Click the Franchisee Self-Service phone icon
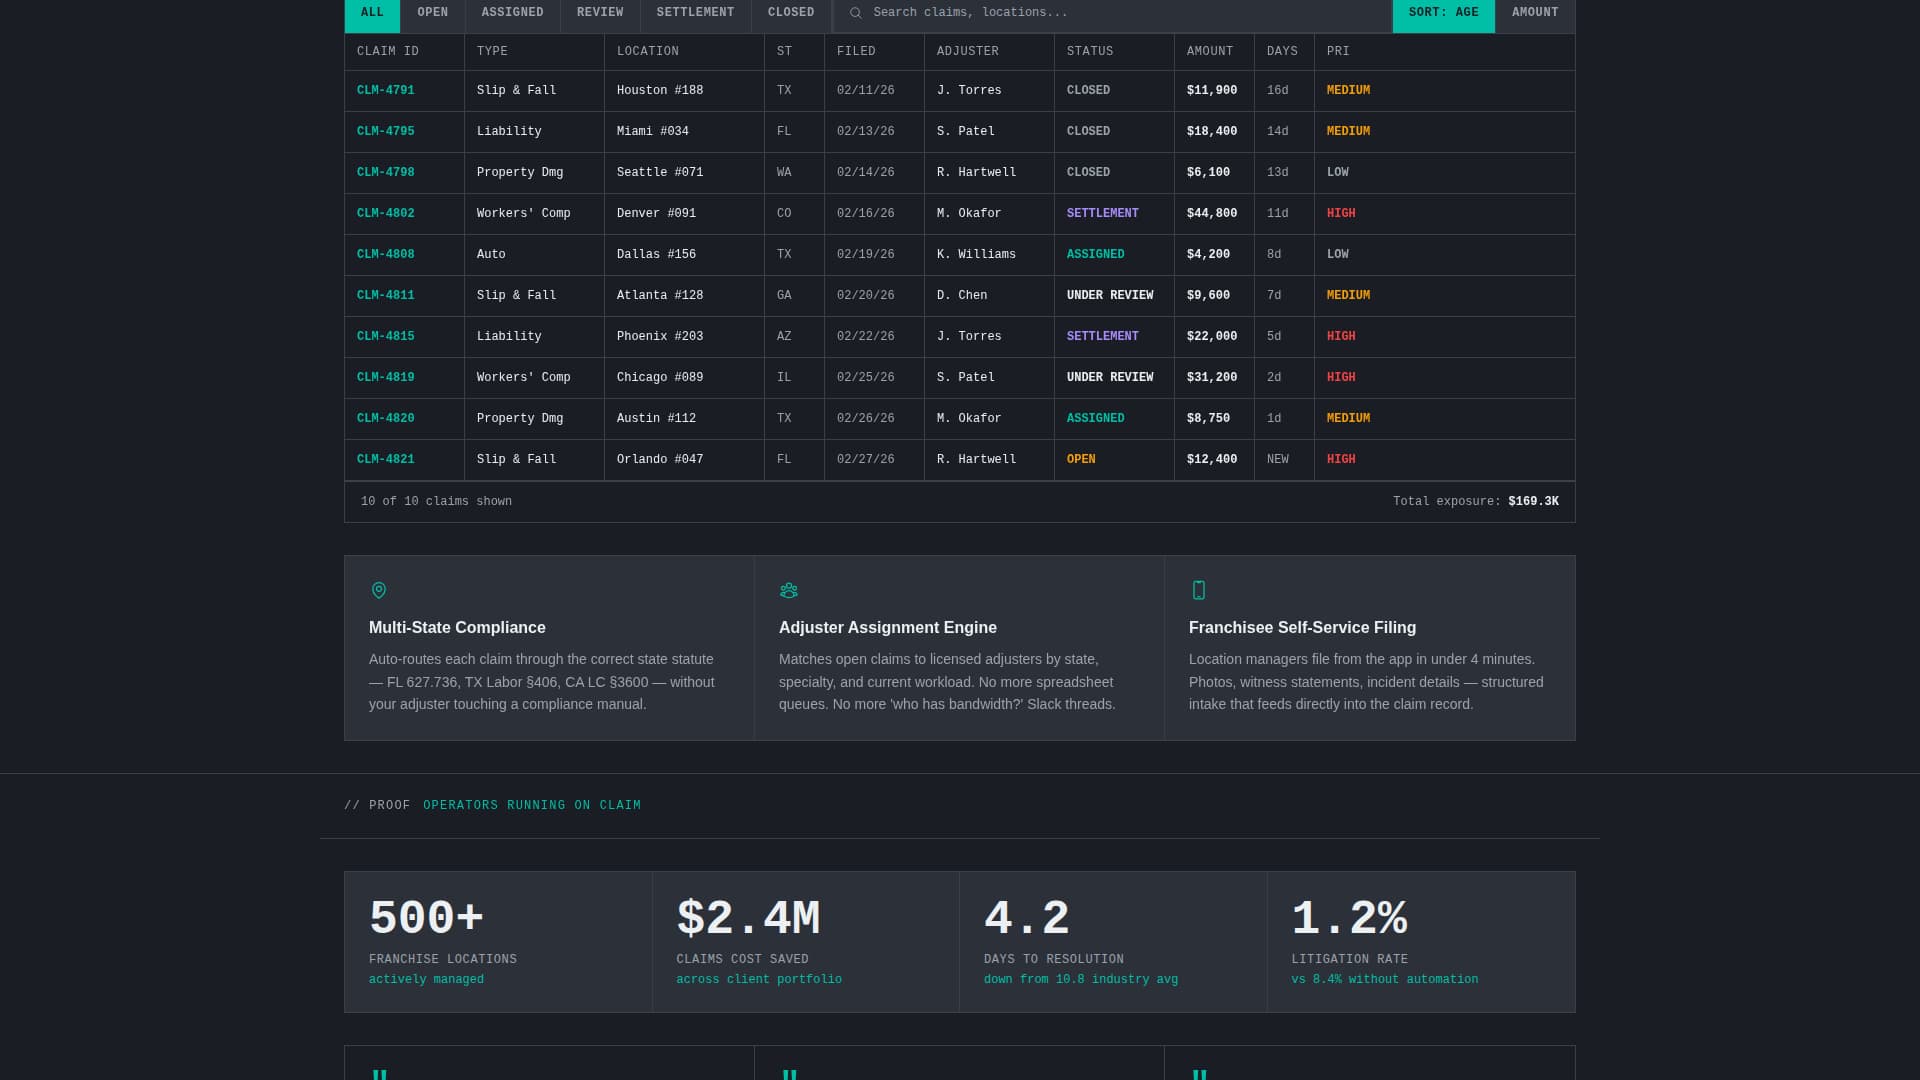Screen dimensions: 1920x1080 coord(1199,591)
